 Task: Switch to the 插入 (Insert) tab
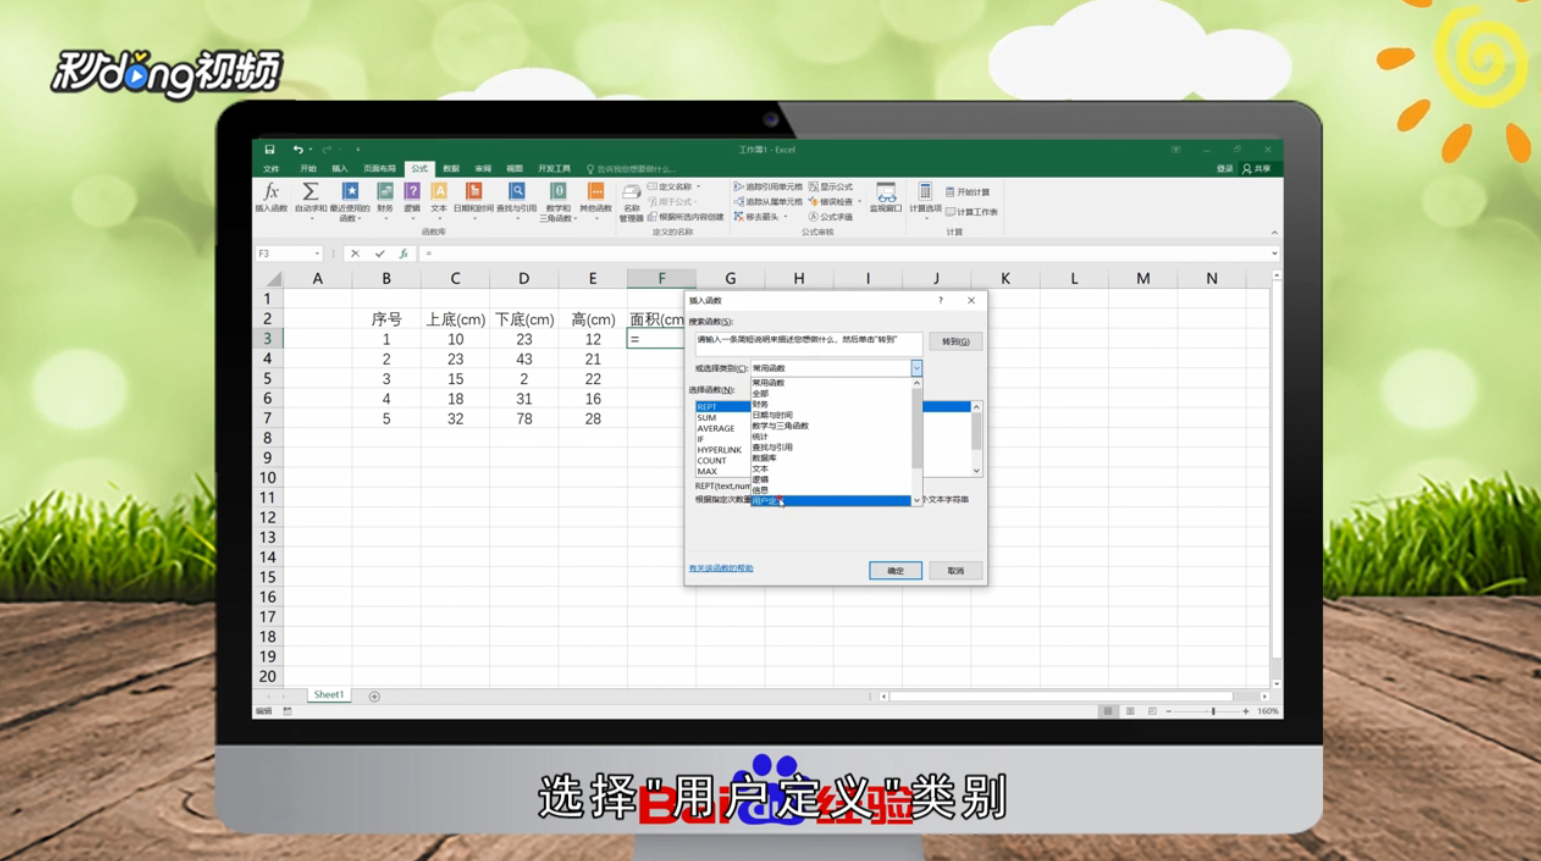pyautogui.click(x=340, y=169)
